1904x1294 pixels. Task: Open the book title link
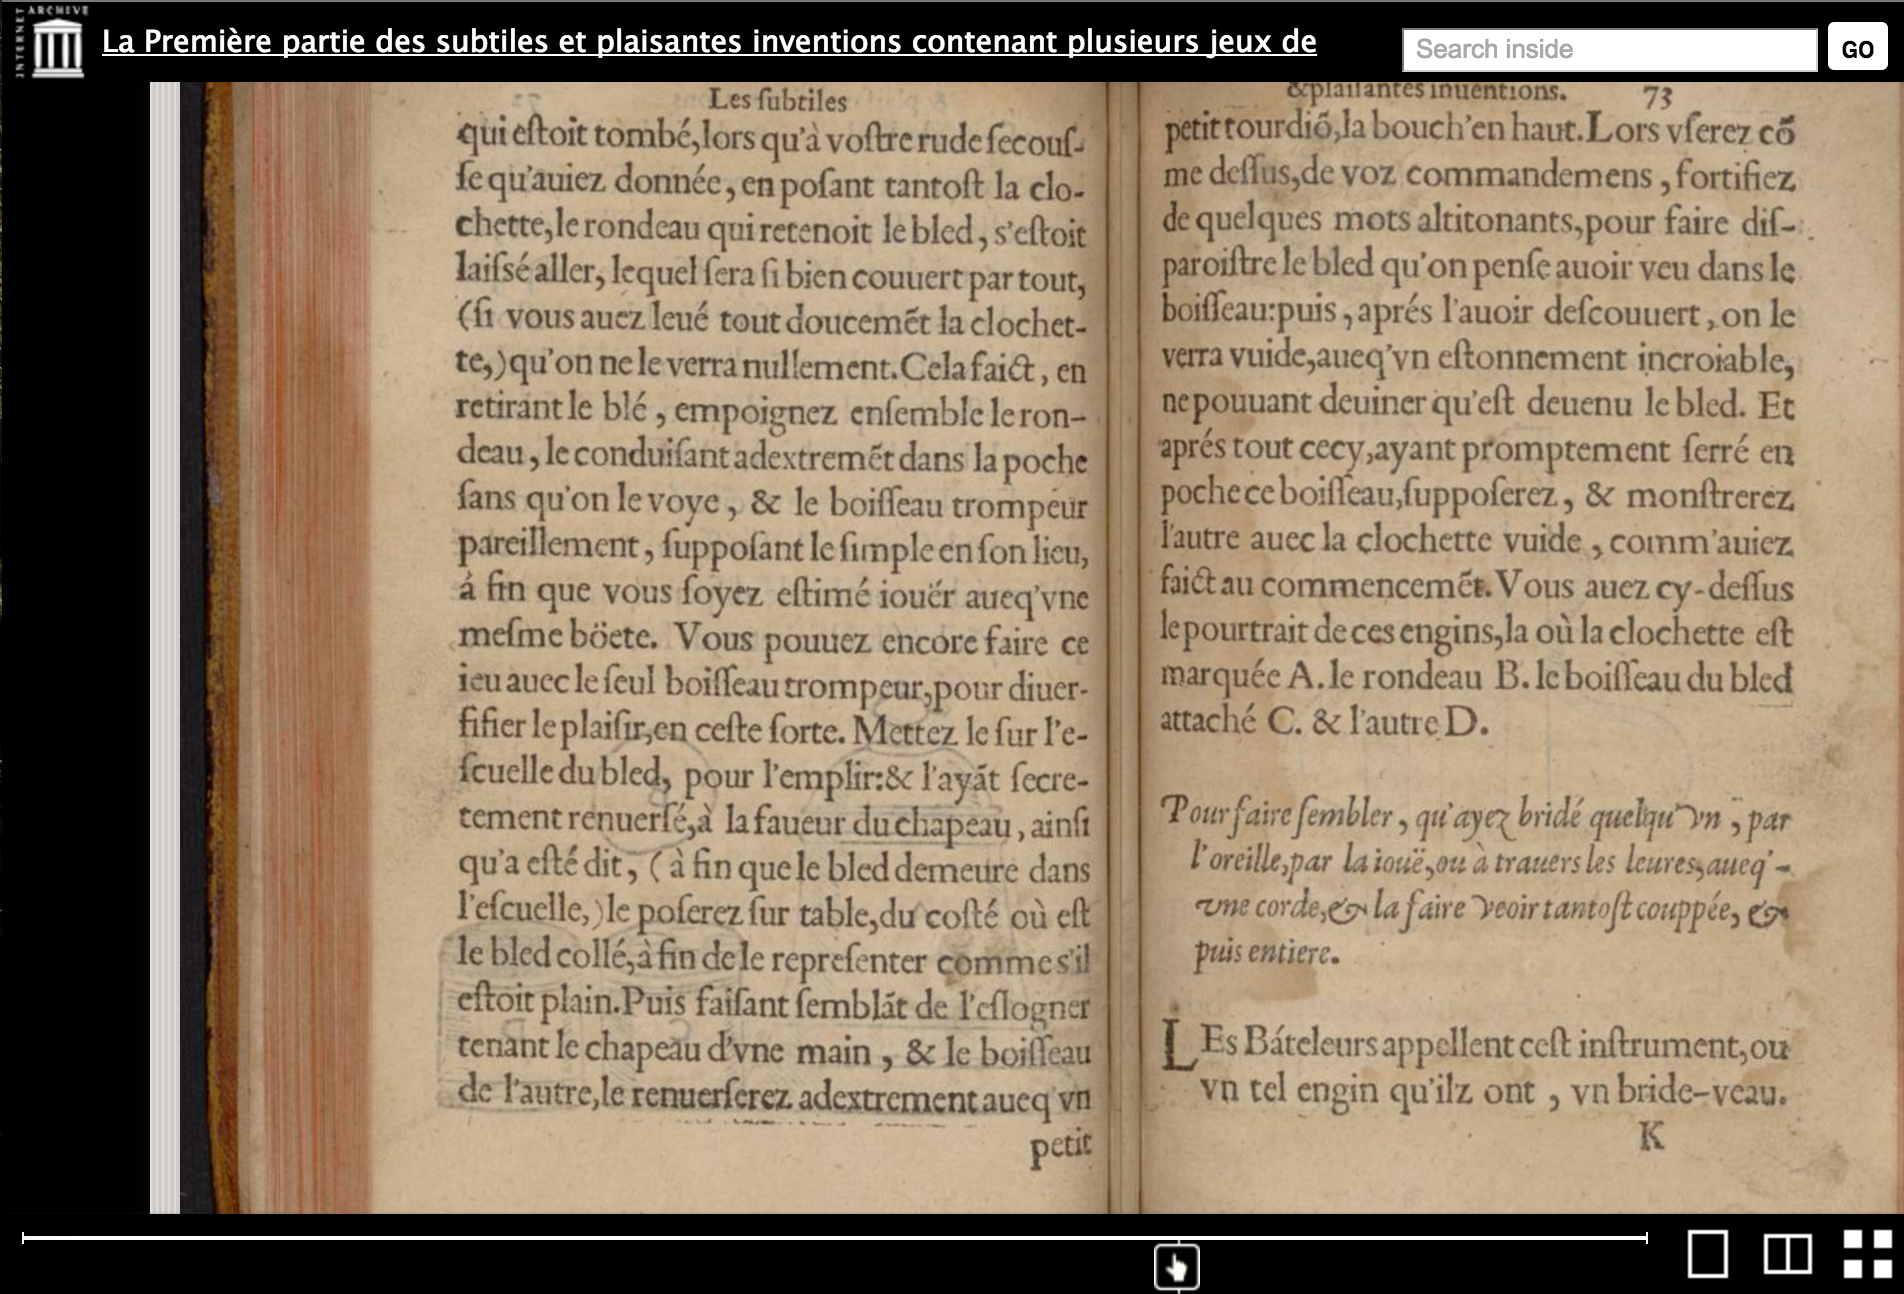[x=709, y=42]
